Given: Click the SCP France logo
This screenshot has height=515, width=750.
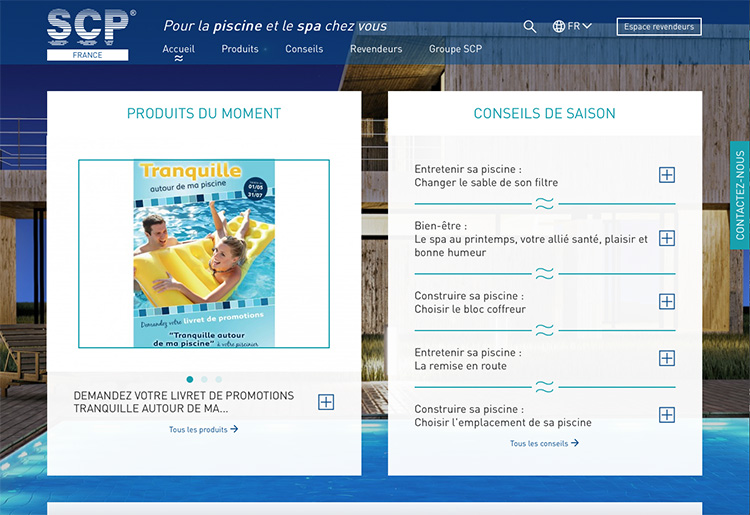Looking at the screenshot, I should coord(88,34).
